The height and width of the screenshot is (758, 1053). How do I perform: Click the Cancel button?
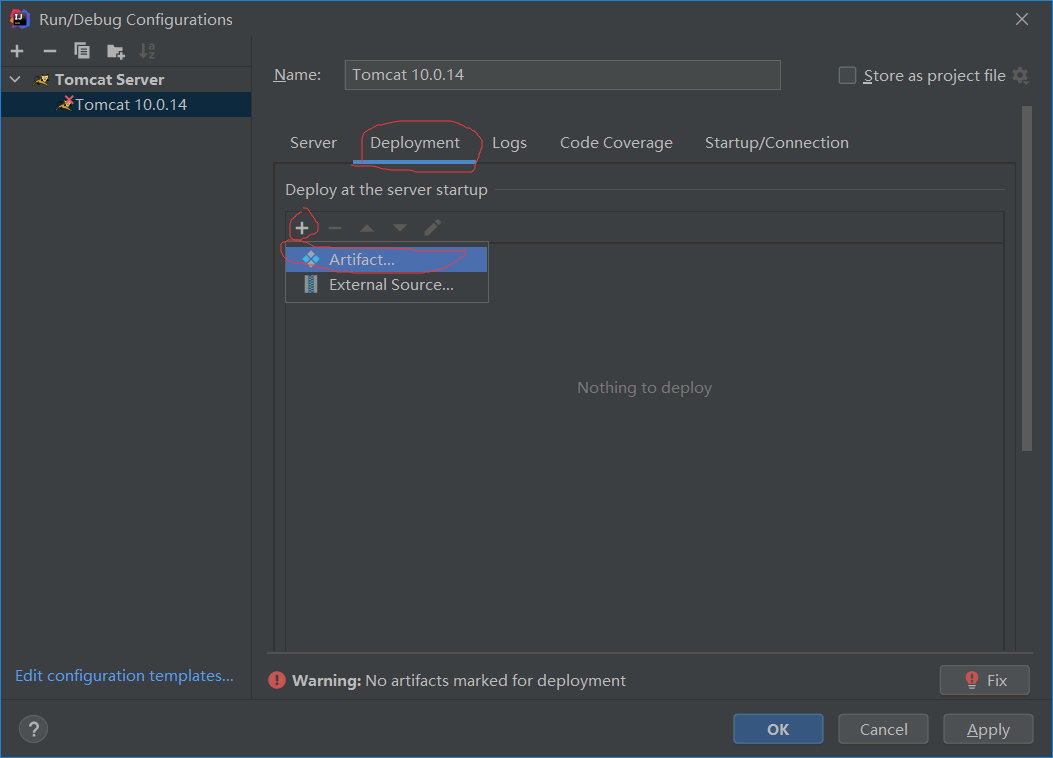(x=883, y=729)
